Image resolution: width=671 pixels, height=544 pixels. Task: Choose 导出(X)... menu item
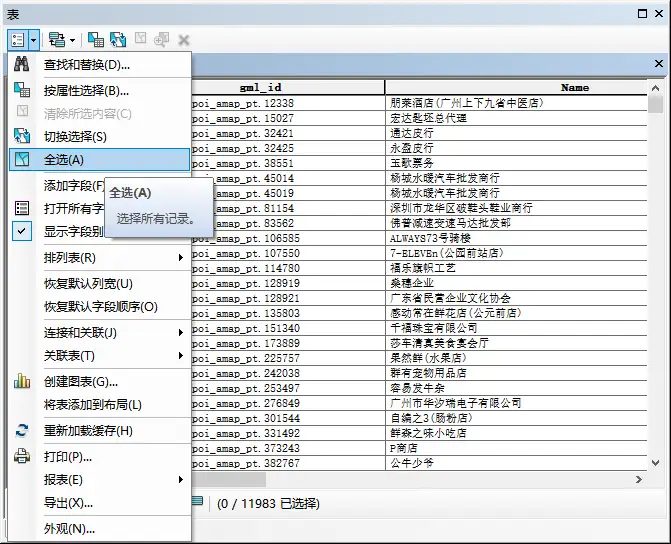pyautogui.click(x=99, y=503)
